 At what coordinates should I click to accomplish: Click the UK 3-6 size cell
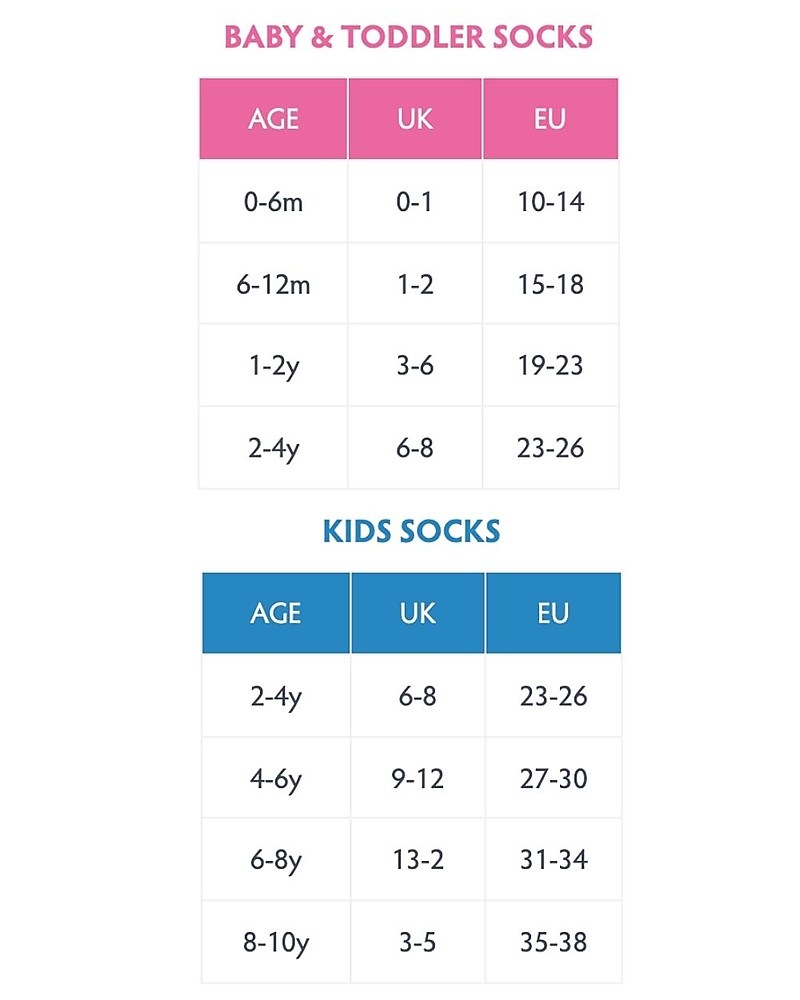point(415,365)
